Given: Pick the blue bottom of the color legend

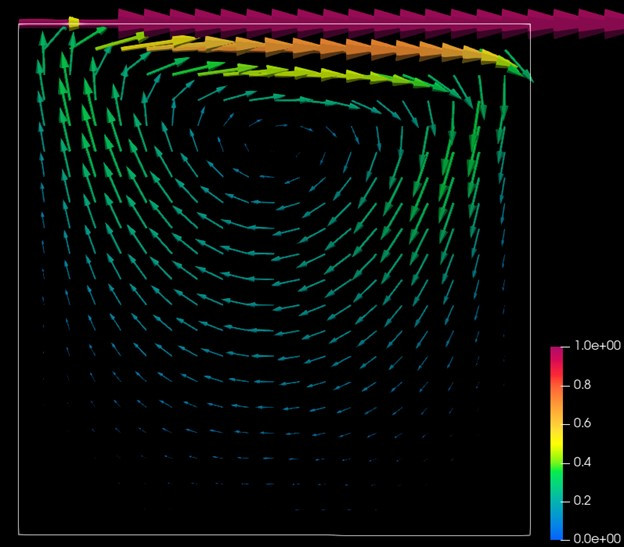Looking at the screenshot, I should [559, 534].
